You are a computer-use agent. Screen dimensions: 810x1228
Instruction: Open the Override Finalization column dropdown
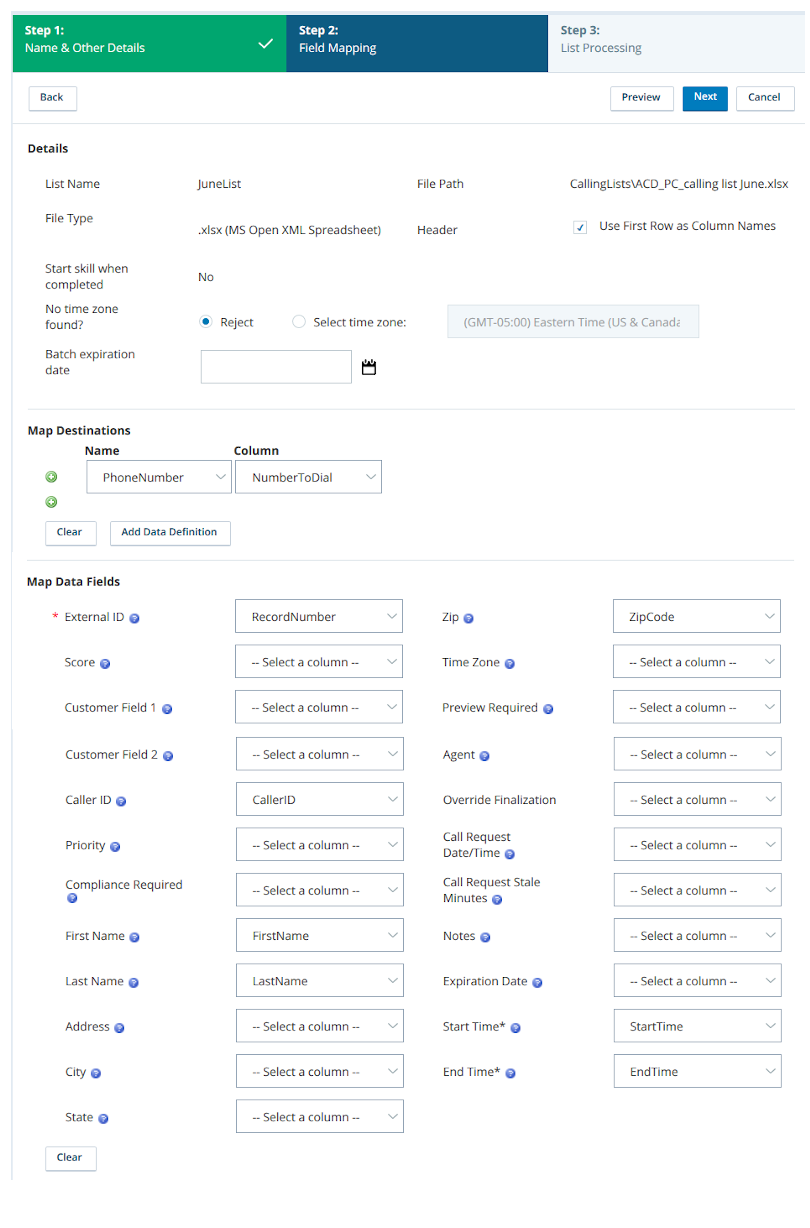coord(697,800)
